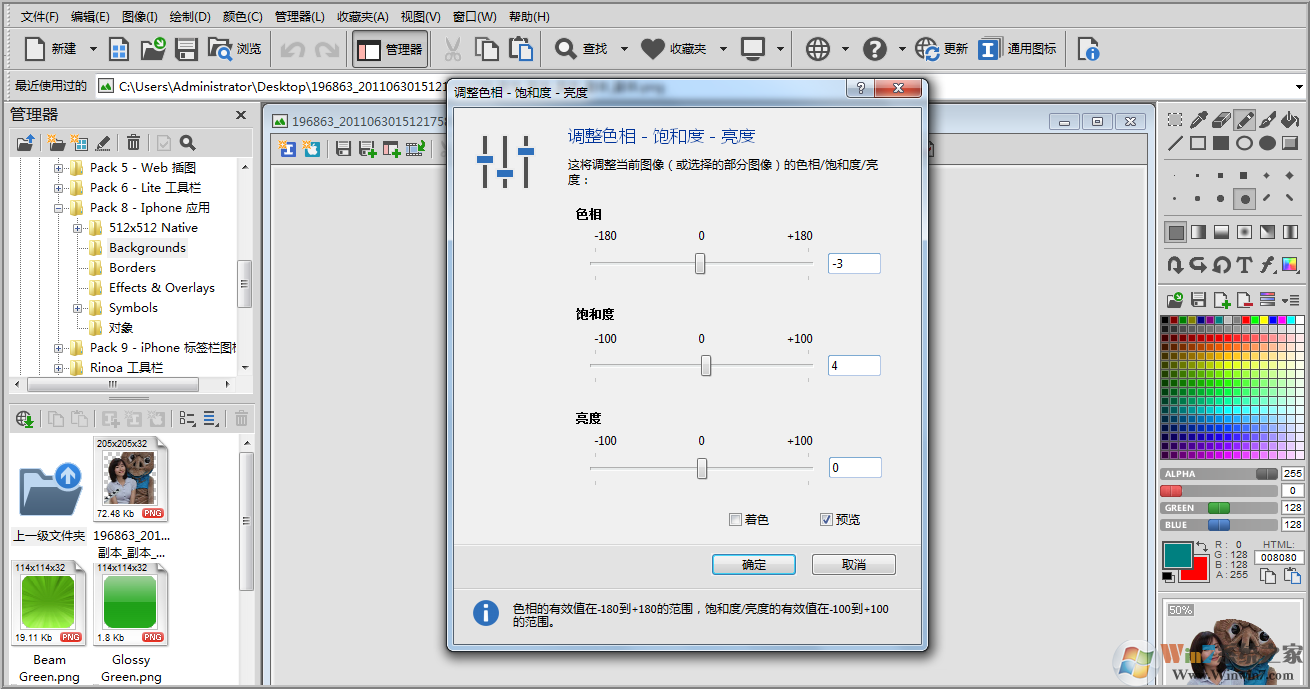Select the Brush tool
The image size is (1310, 689).
point(1268,120)
